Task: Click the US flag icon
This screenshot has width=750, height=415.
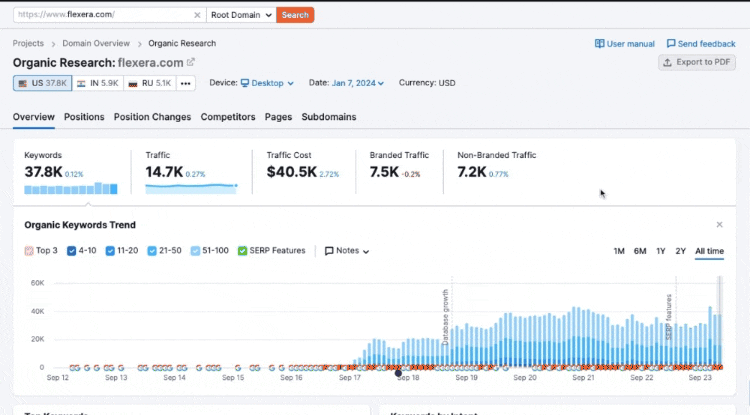Action: 22,83
